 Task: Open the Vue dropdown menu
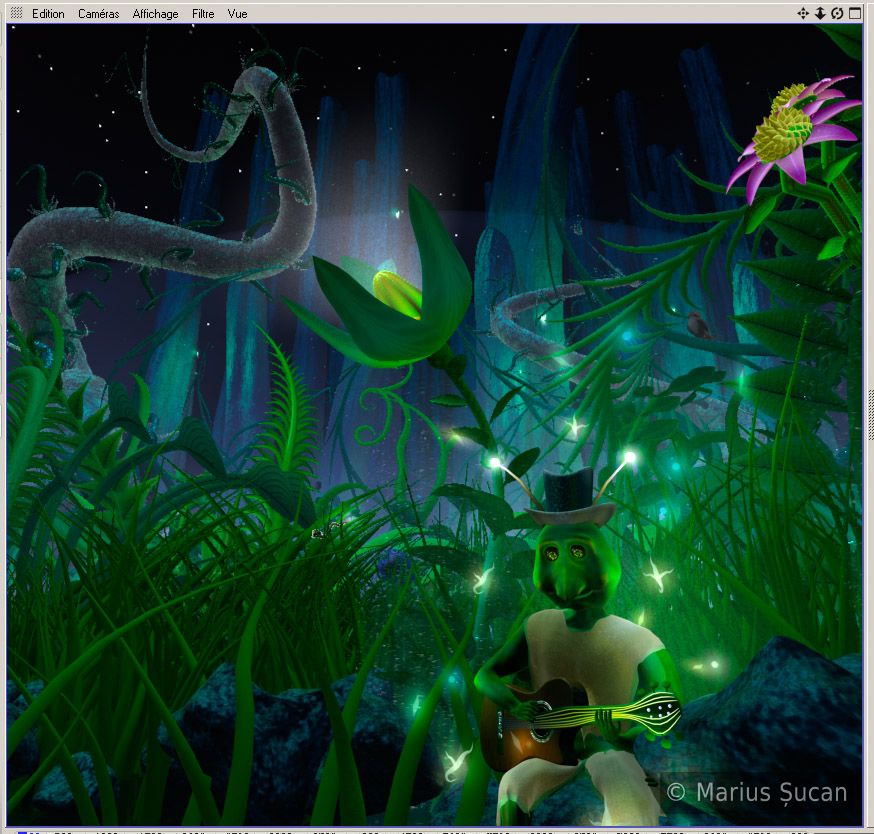pyautogui.click(x=237, y=14)
